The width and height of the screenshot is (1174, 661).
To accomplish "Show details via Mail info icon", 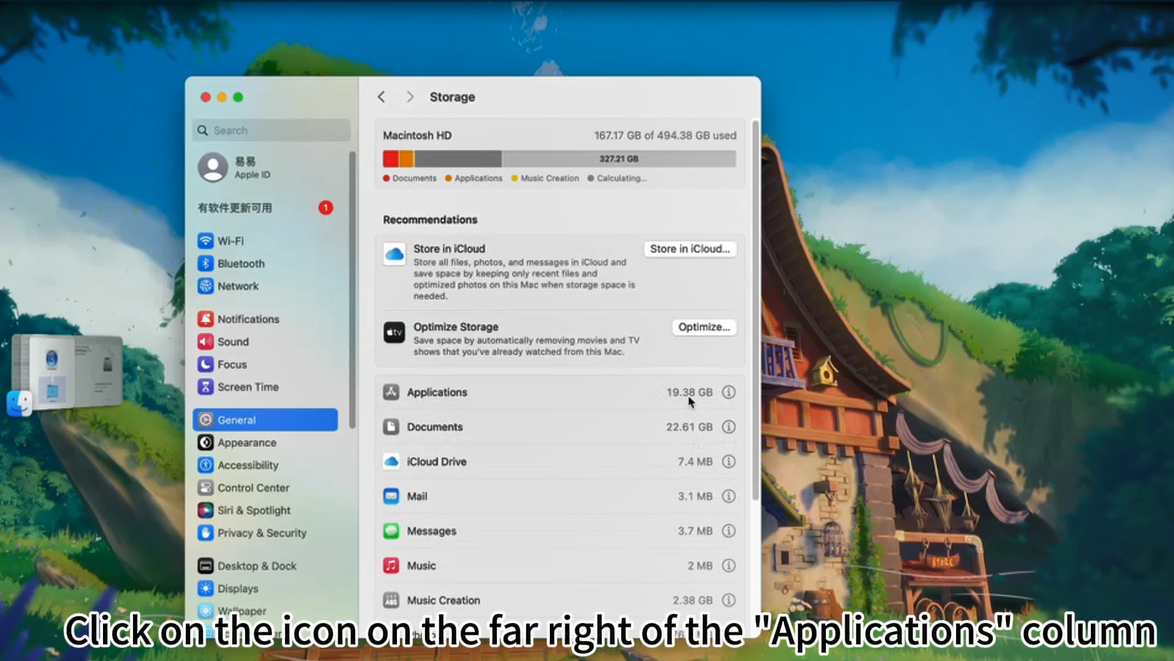I will pyautogui.click(x=729, y=496).
